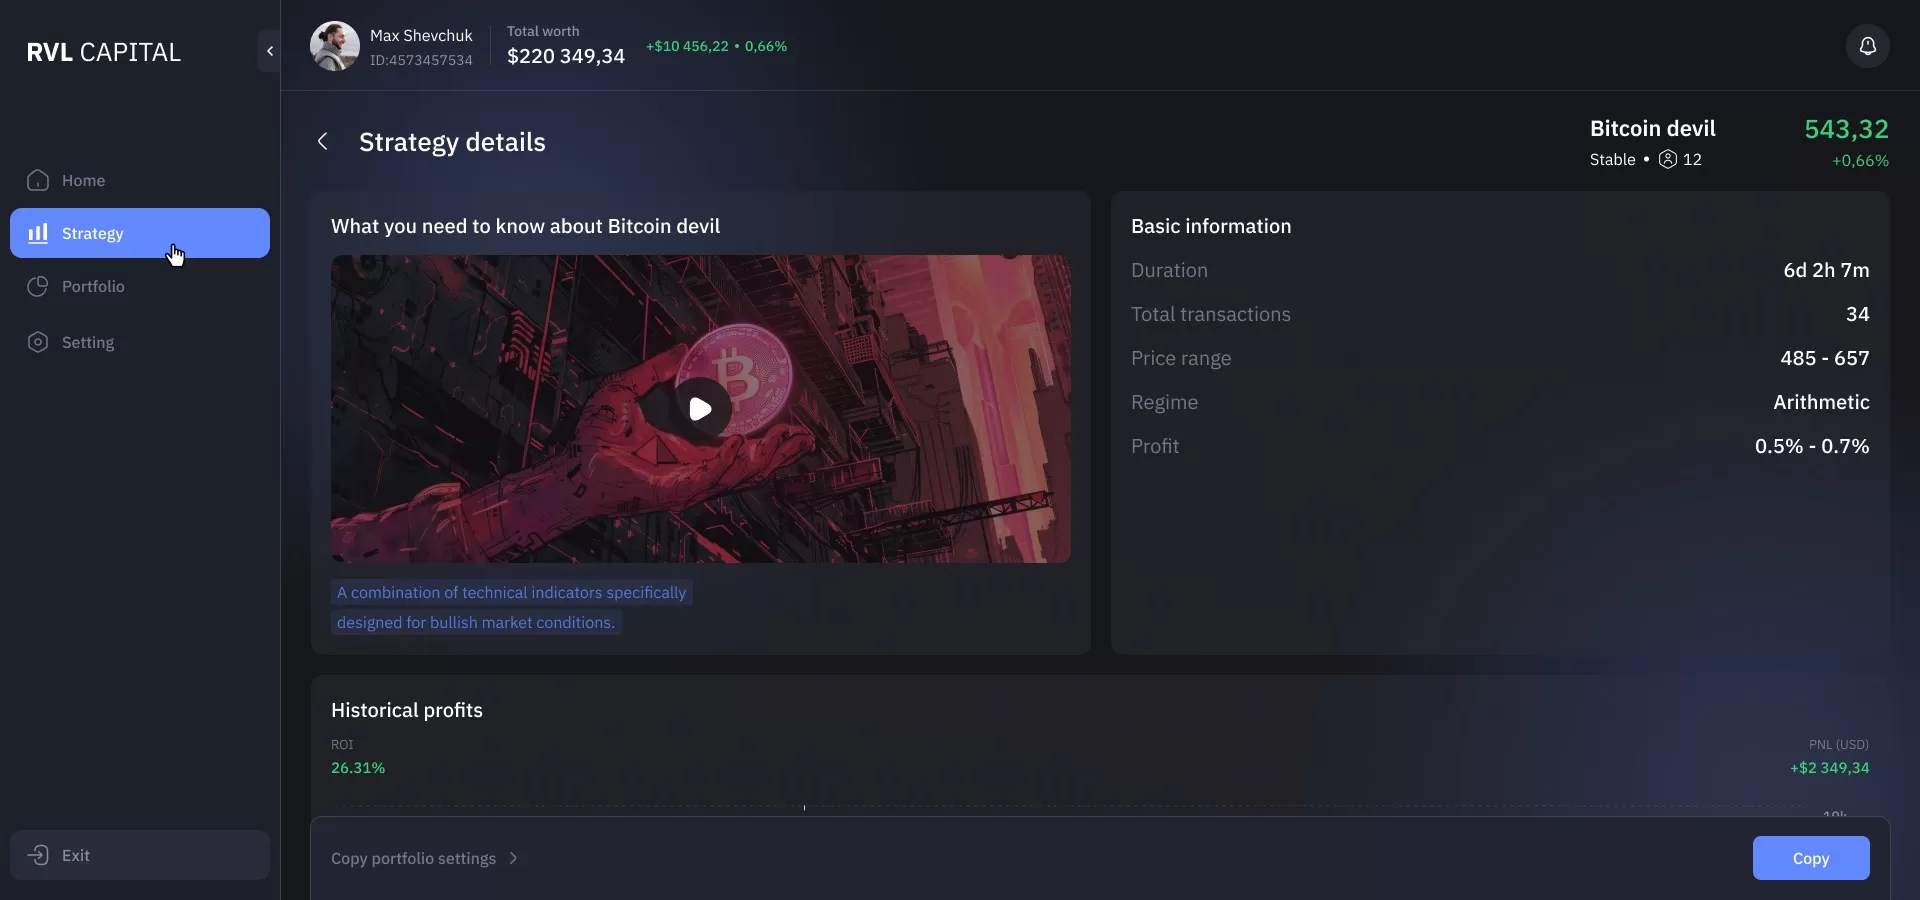Expand Copy portfolio settings chevron
The image size is (1920, 900).
tap(514, 858)
